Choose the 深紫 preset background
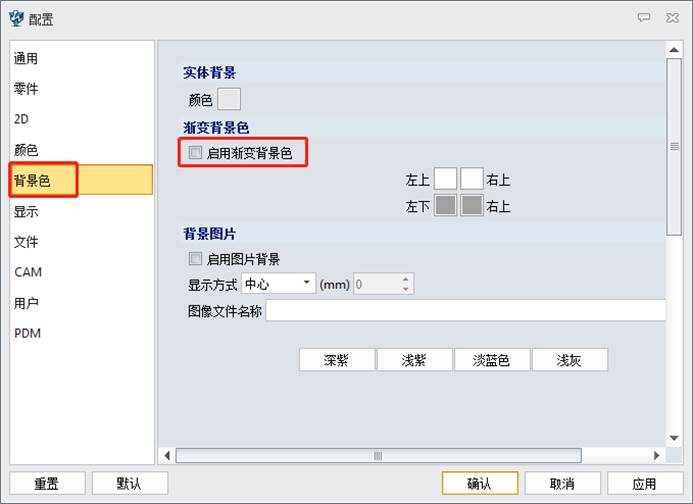This screenshot has height=504, width=693. click(x=336, y=360)
